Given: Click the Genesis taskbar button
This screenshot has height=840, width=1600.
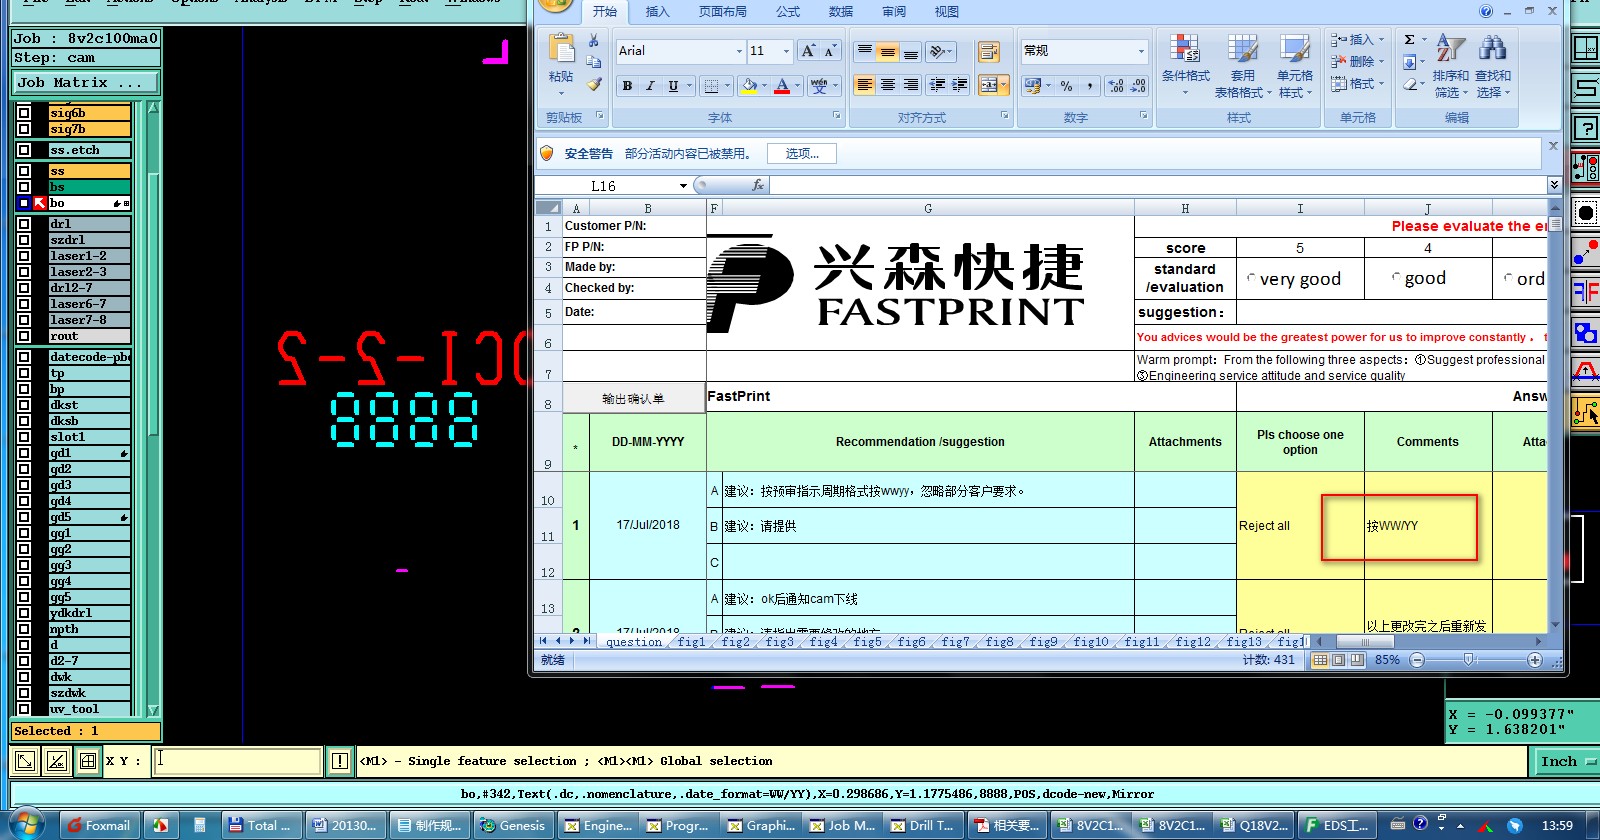Looking at the screenshot, I should coord(512,825).
